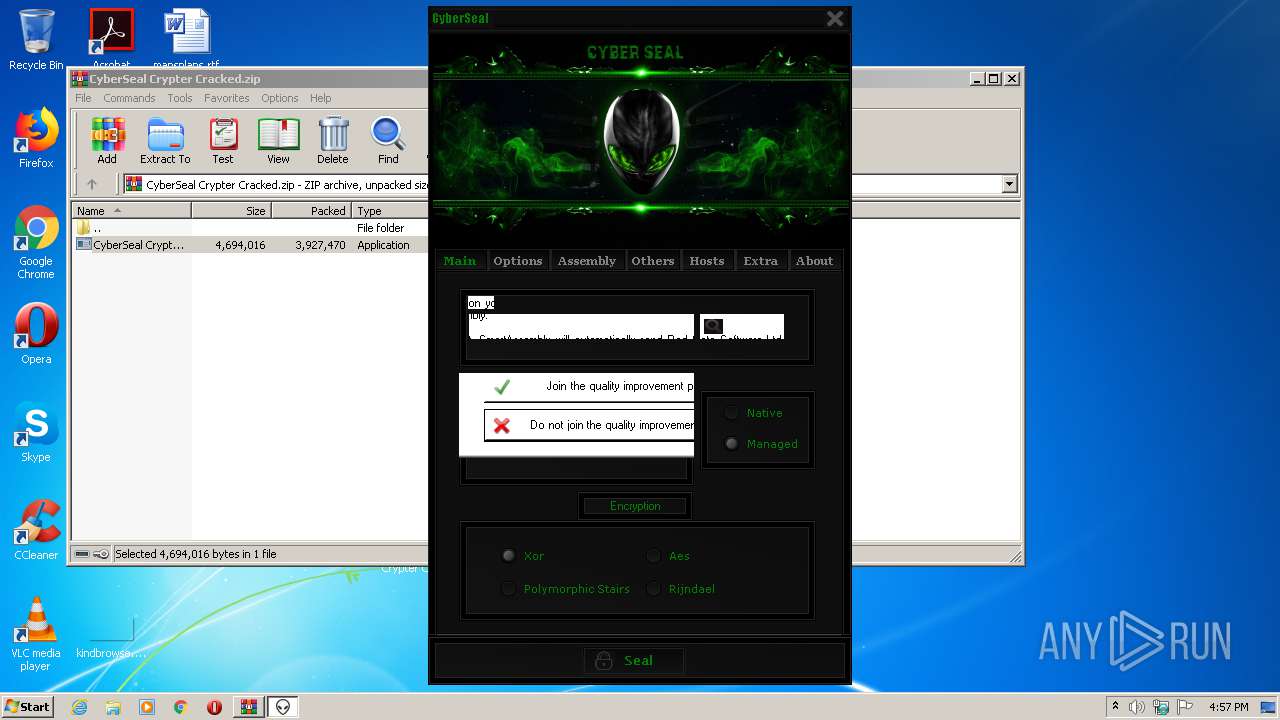The width and height of the screenshot is (1280, 720).
Task: Launch Skype from the desktop
Action: [36, 432]
